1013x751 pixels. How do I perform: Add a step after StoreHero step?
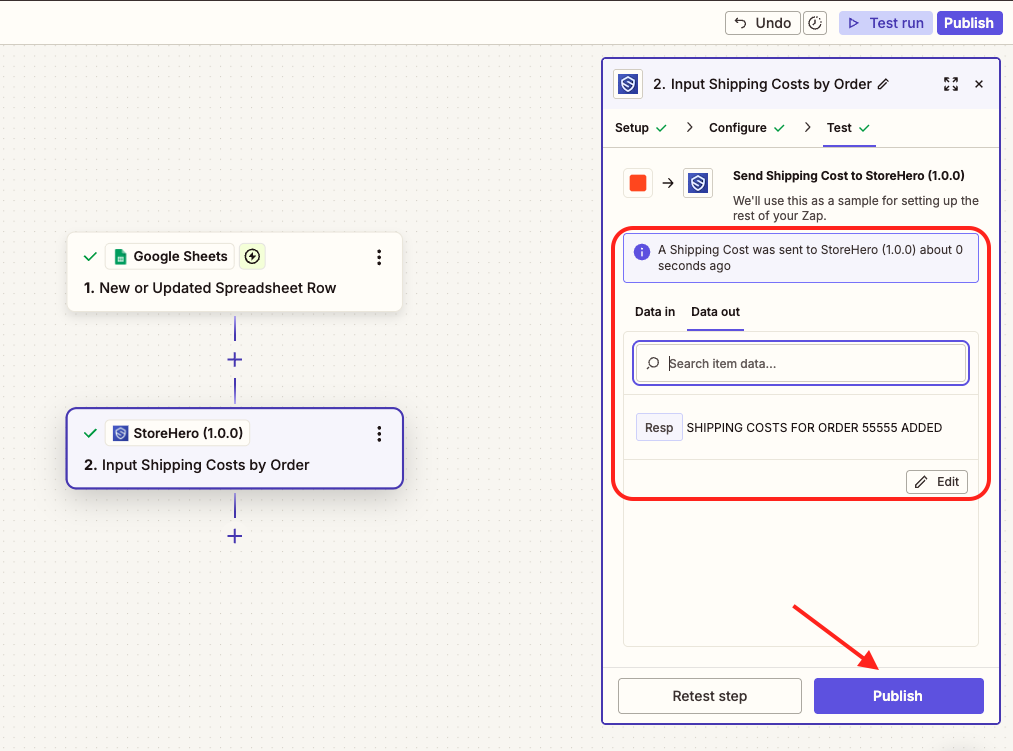(235, 536)
